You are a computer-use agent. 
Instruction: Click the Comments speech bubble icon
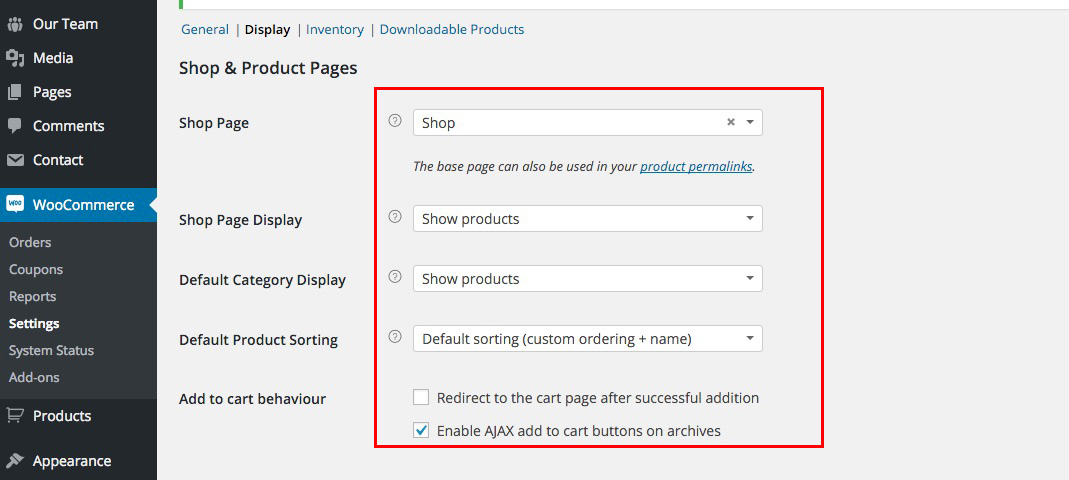click(x=15, y=126)
